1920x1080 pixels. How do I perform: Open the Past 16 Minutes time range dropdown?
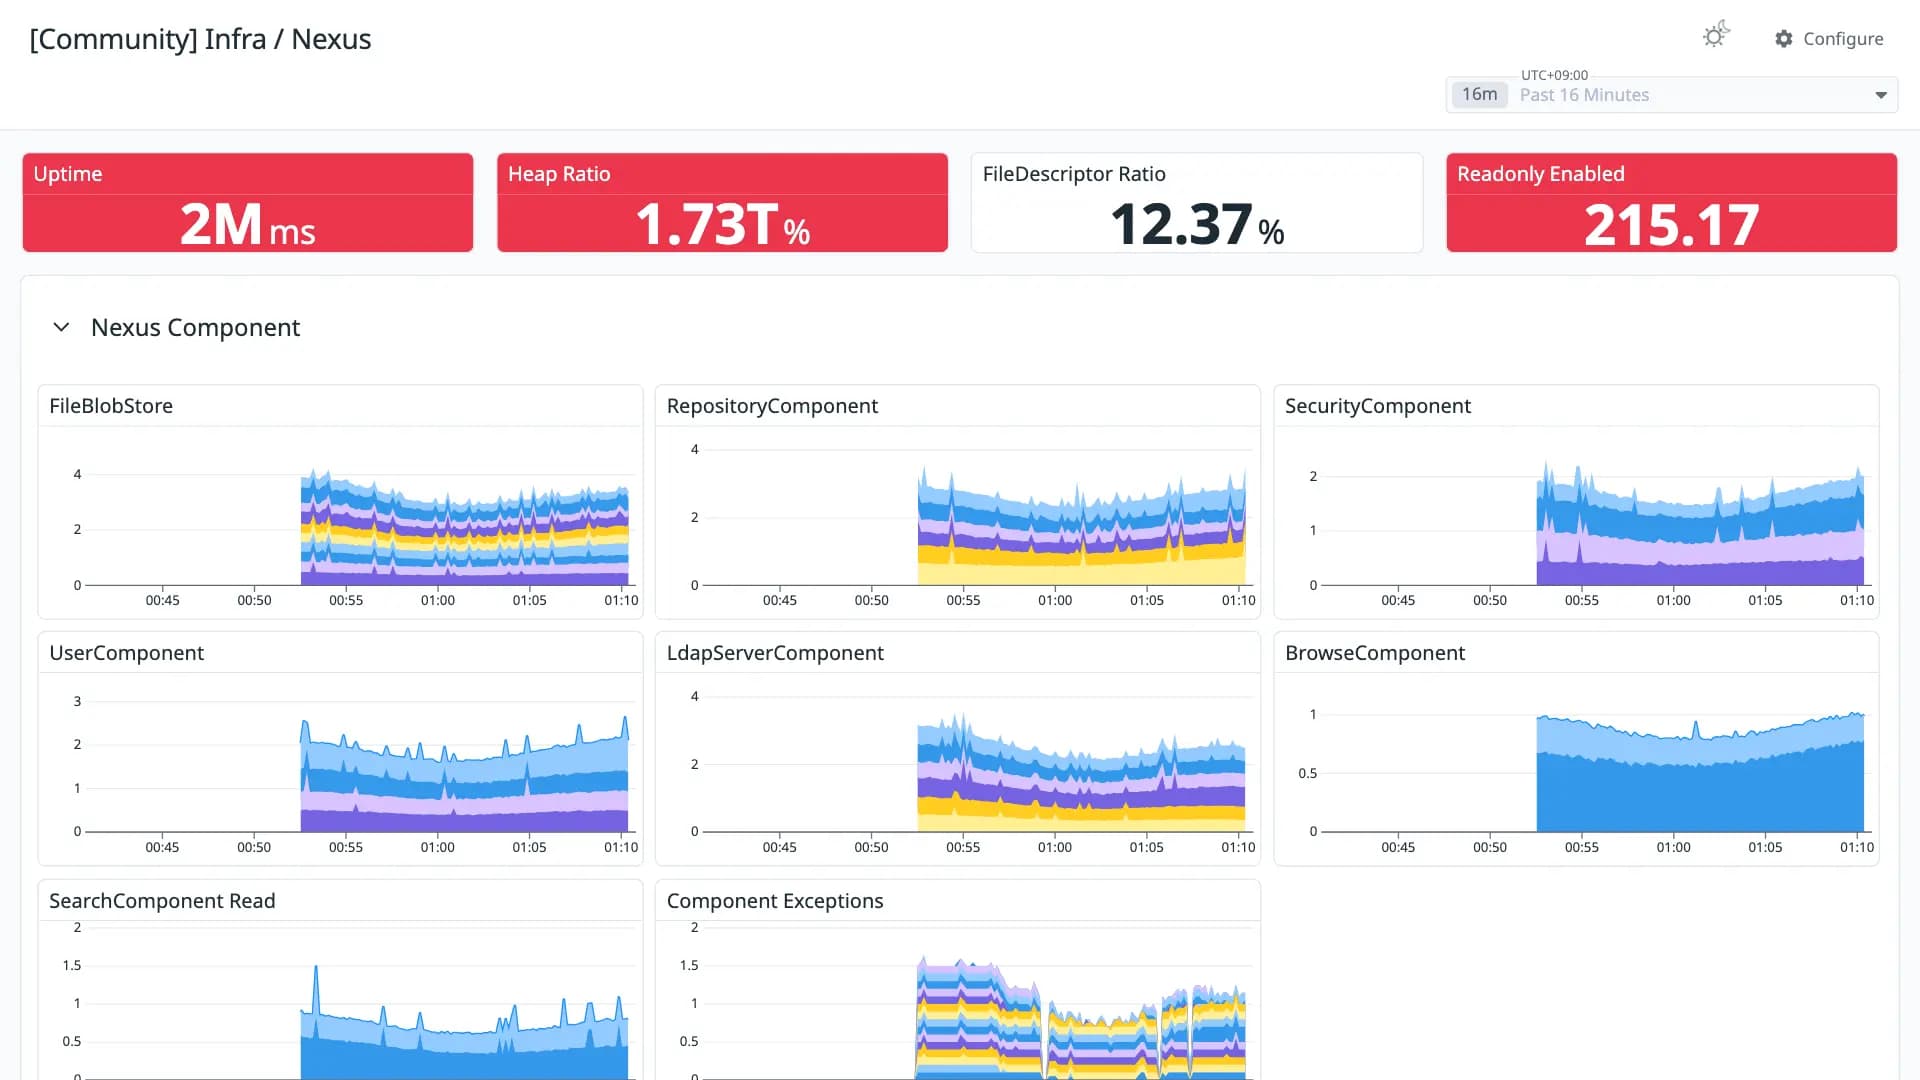tap(1671, 95)
